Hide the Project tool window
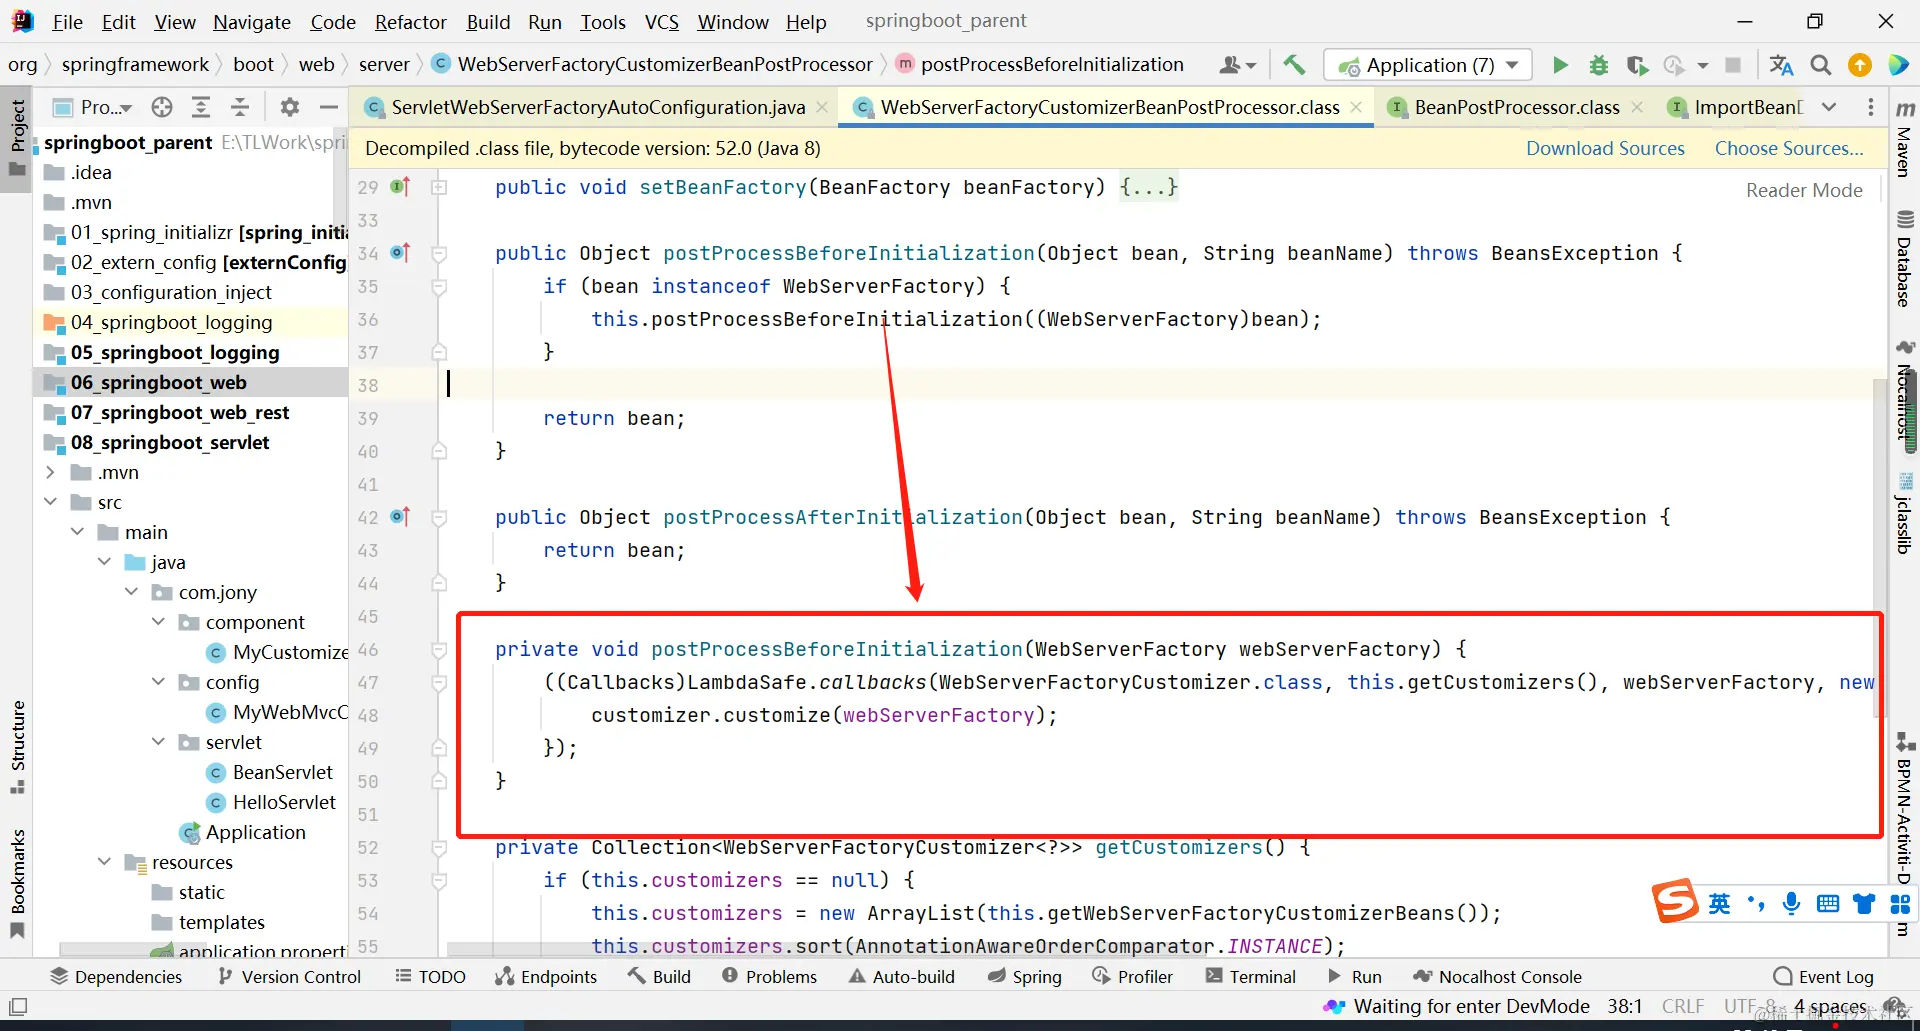Image resolution: width=1920 pixels, height=1031 pixels. click(328, 107)
